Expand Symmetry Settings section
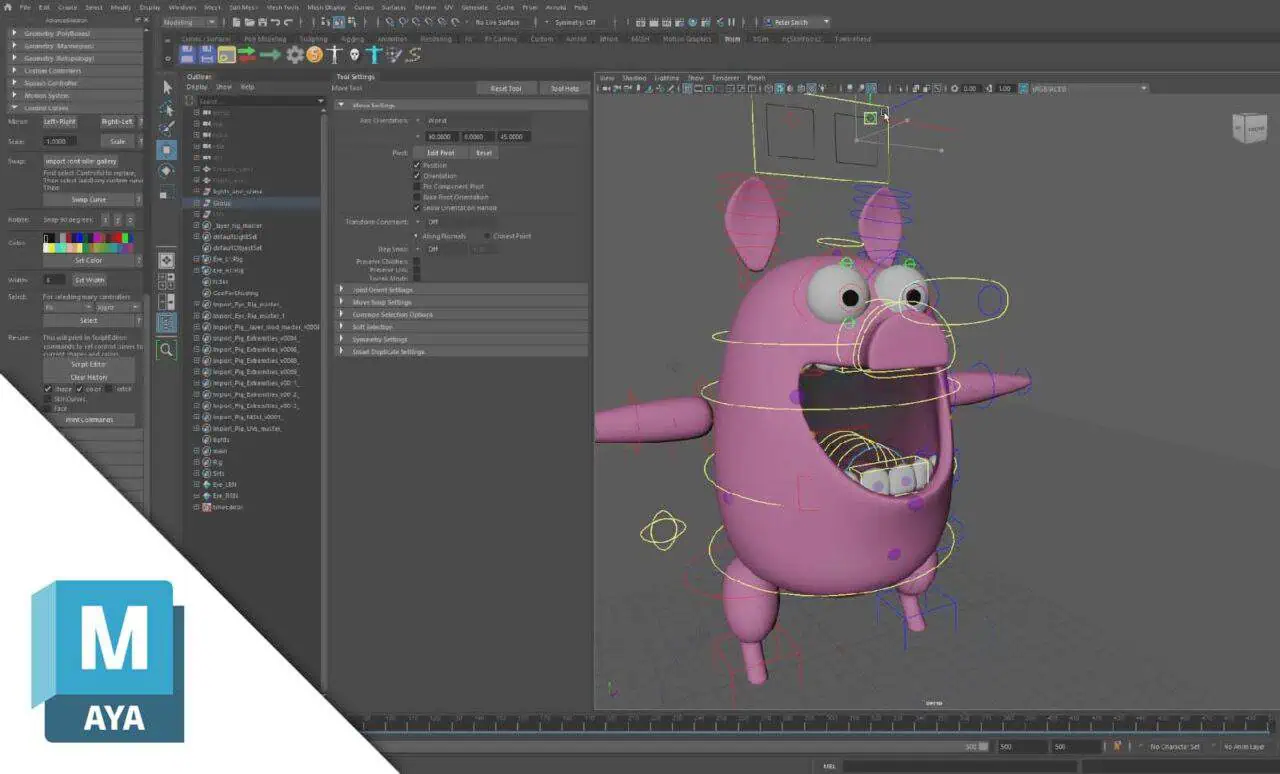This screenshot has width=1280, height=774. (x=461, y=339)
